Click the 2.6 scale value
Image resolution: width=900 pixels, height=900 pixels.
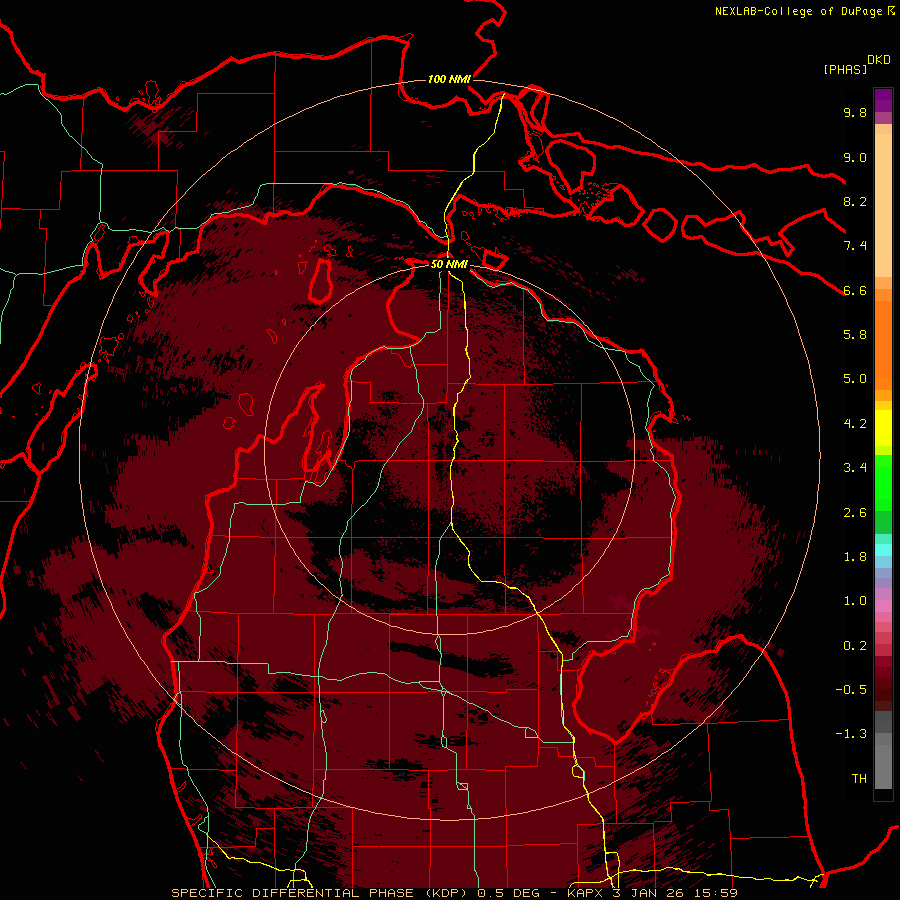[855, 513]
